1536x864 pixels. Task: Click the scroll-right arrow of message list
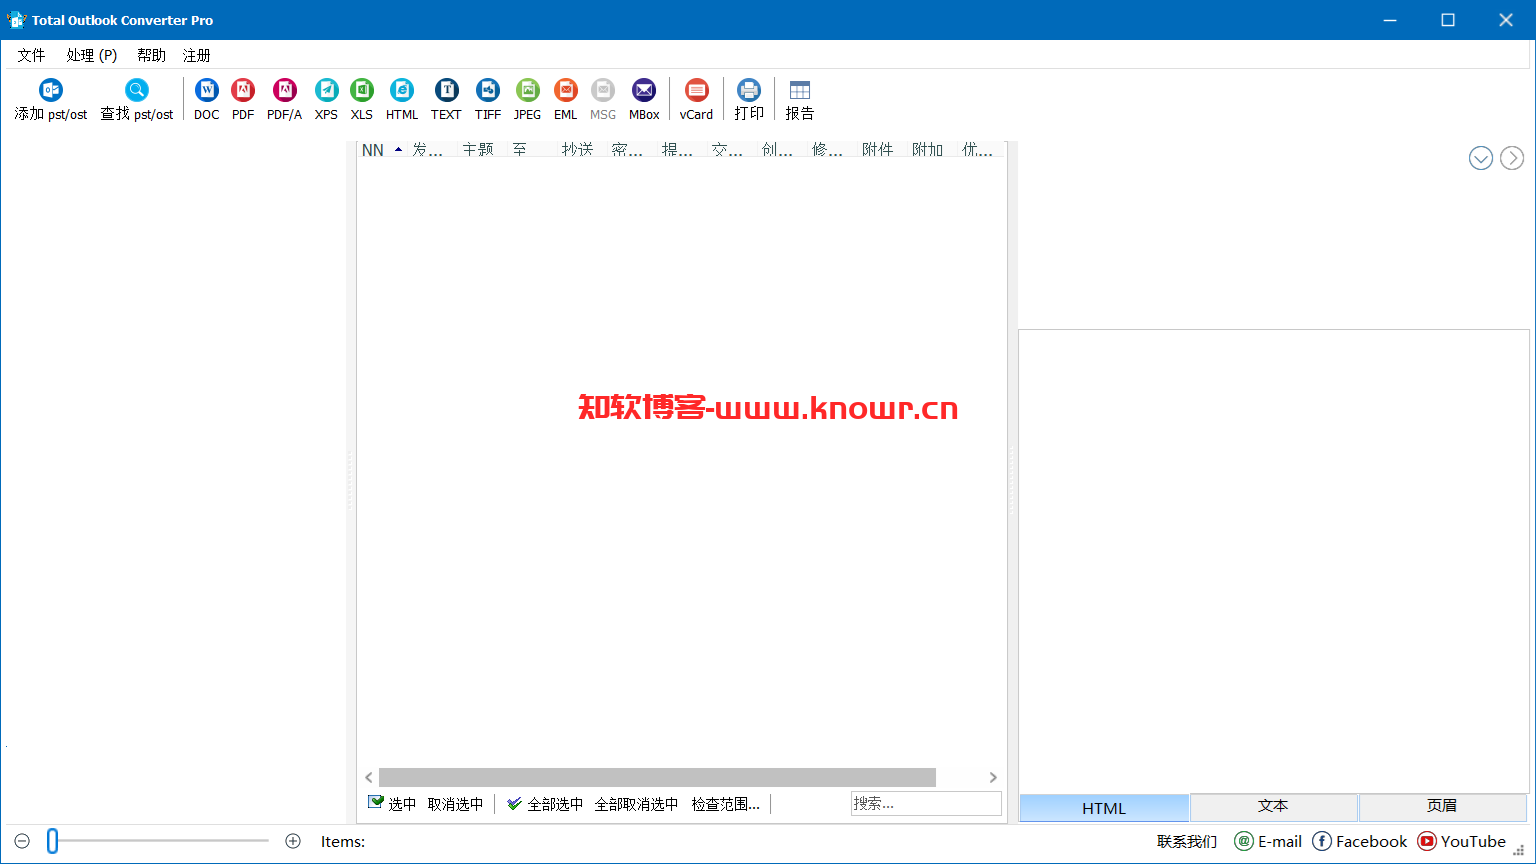tap(993, 777)
